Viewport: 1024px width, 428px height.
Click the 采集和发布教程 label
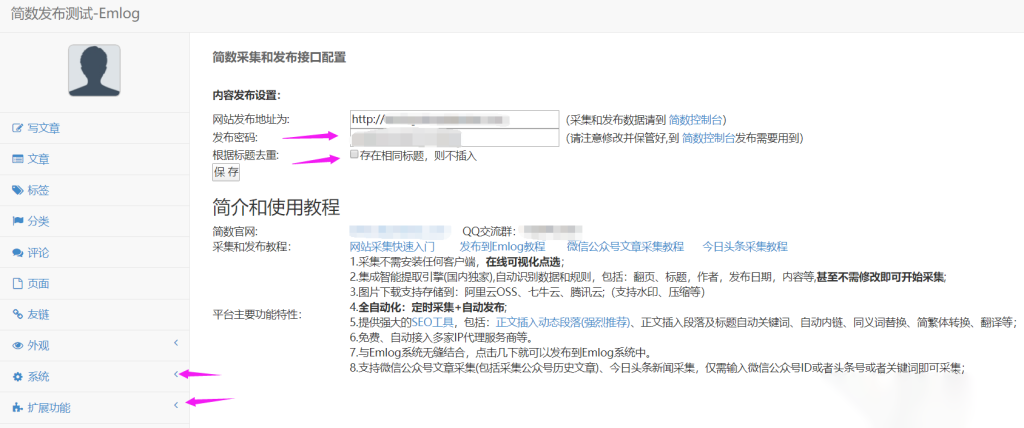point(251,247)
